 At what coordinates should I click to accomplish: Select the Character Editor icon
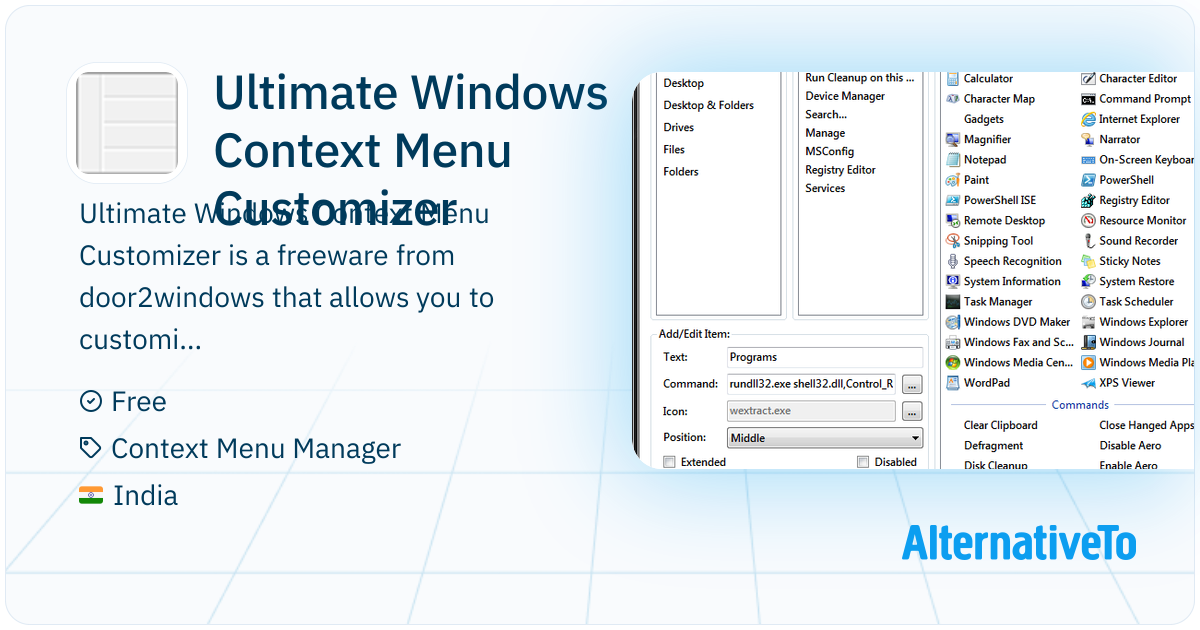pyautogui.click(x=1089, y=78)
